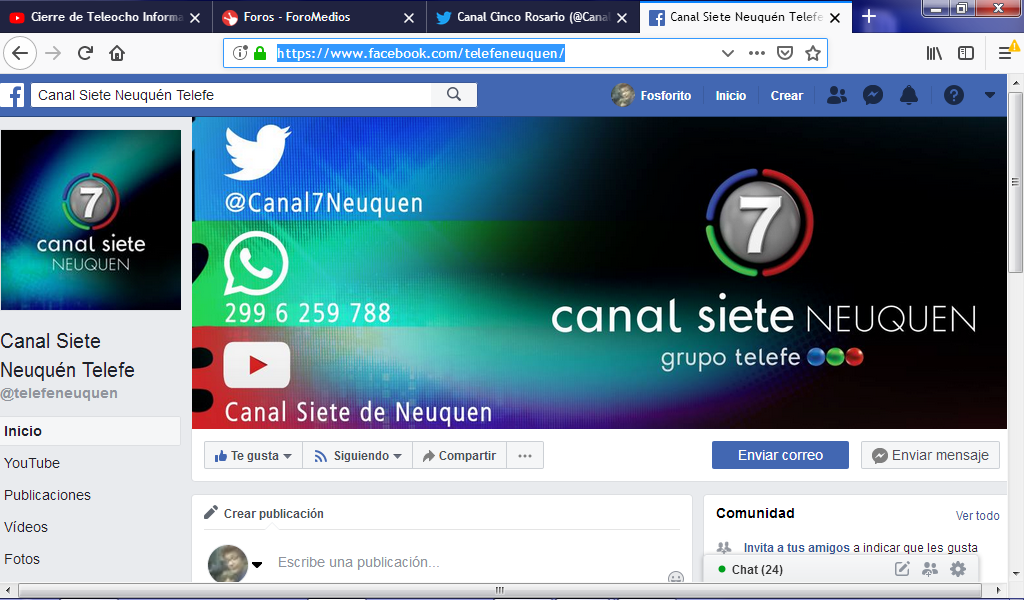Click the green padlock security icon
The image size is (1024, 600).
click(259, 54)
